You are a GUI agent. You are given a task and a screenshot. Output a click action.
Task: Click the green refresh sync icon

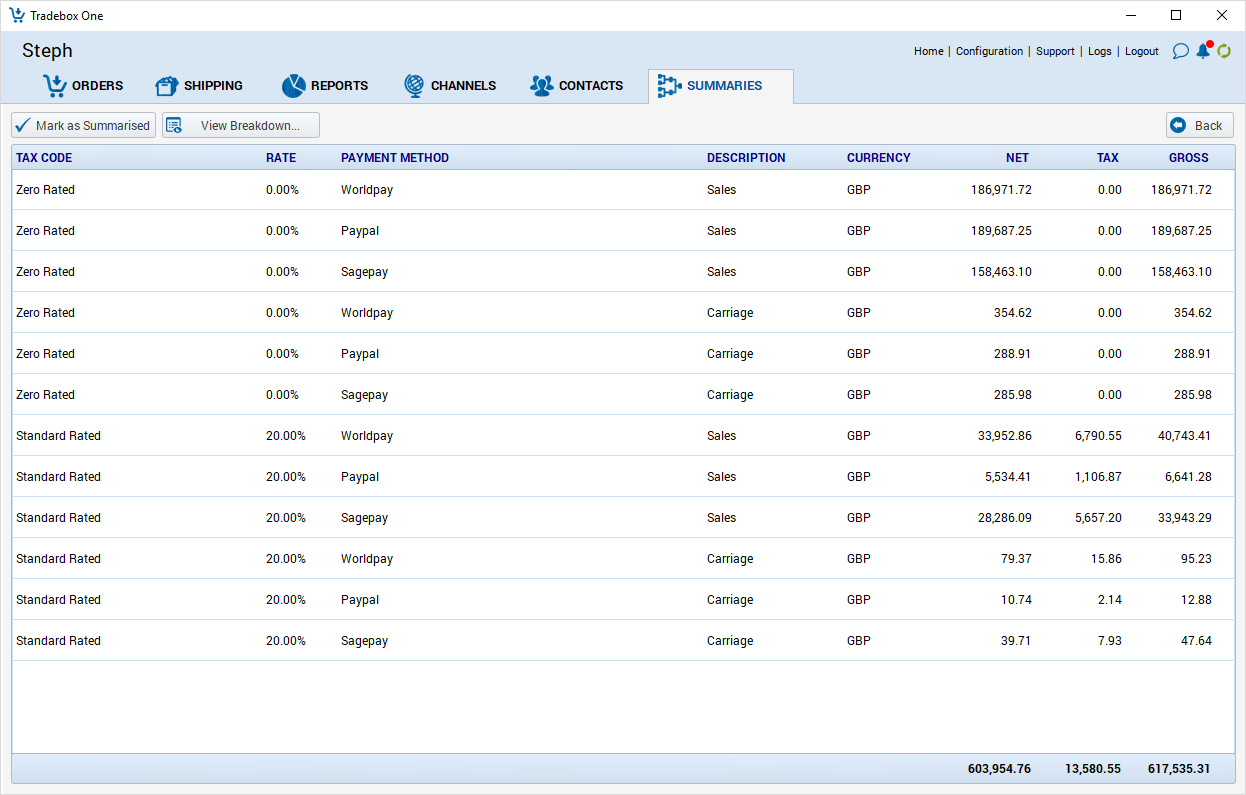(x=1224, y=51)
